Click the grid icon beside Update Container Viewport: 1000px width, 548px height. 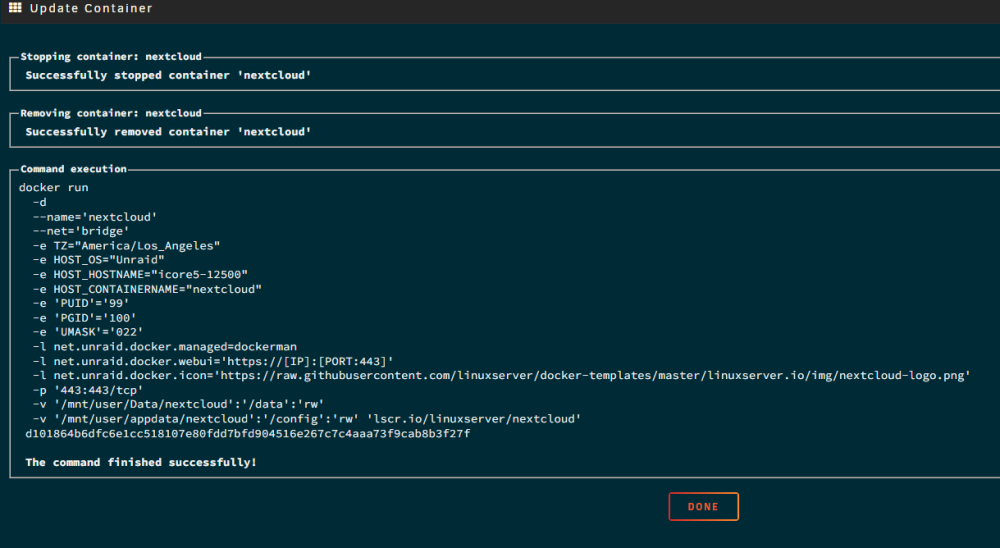click(x=15, y=8)
